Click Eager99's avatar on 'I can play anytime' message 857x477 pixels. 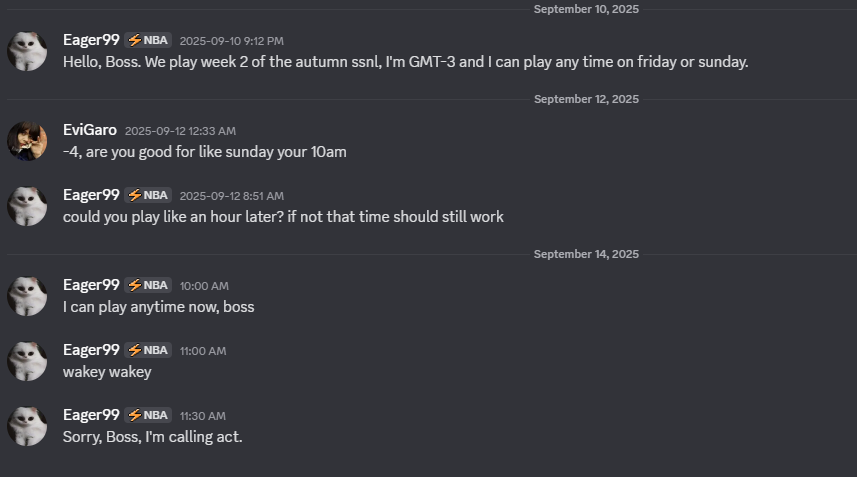[x=27, y=296]
